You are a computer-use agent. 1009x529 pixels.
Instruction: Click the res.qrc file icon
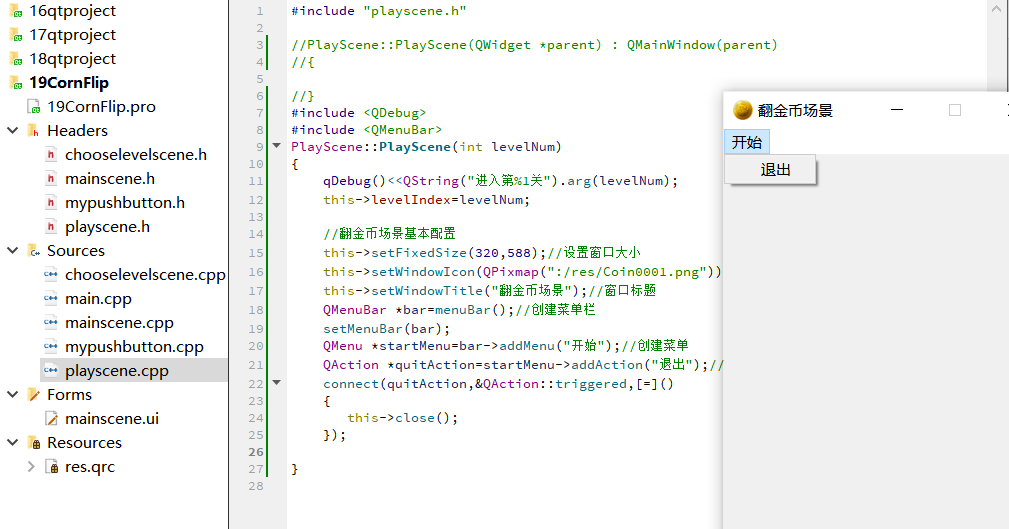point(51,467)
